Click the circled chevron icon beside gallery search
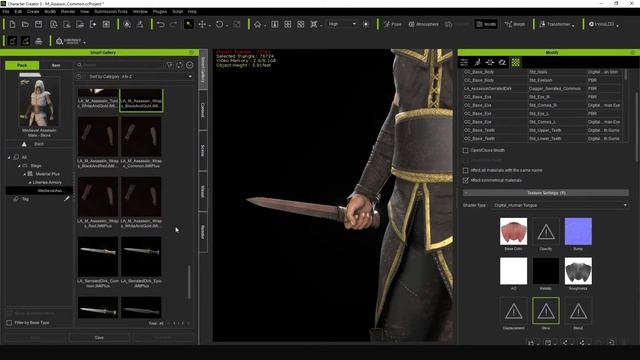 coord(190,65)
